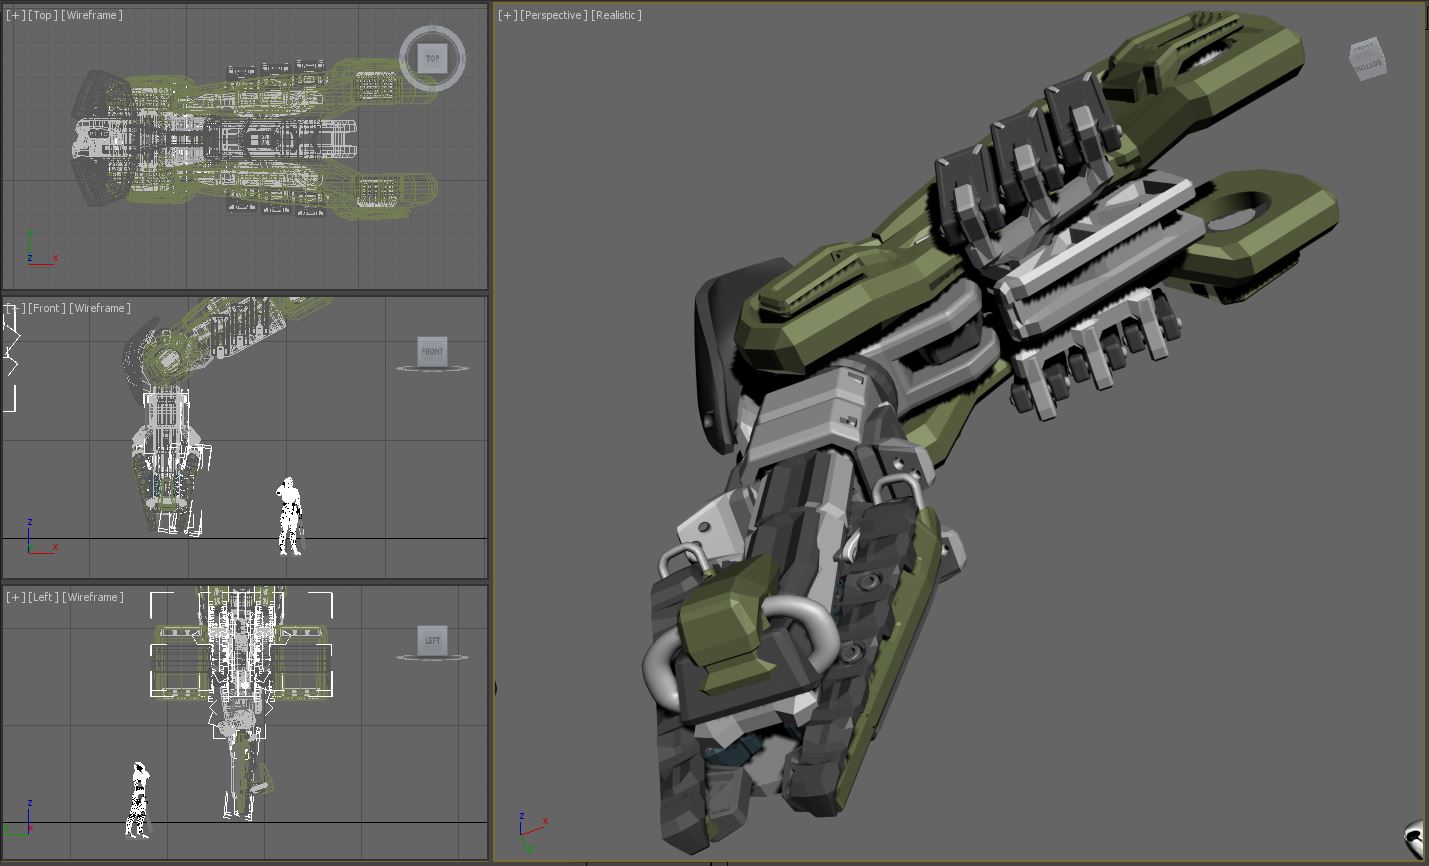Click the LEFT ViewCube in the Left viewport
The image size is (1429, 866).
pyautogui.click(x=432, y=640)
